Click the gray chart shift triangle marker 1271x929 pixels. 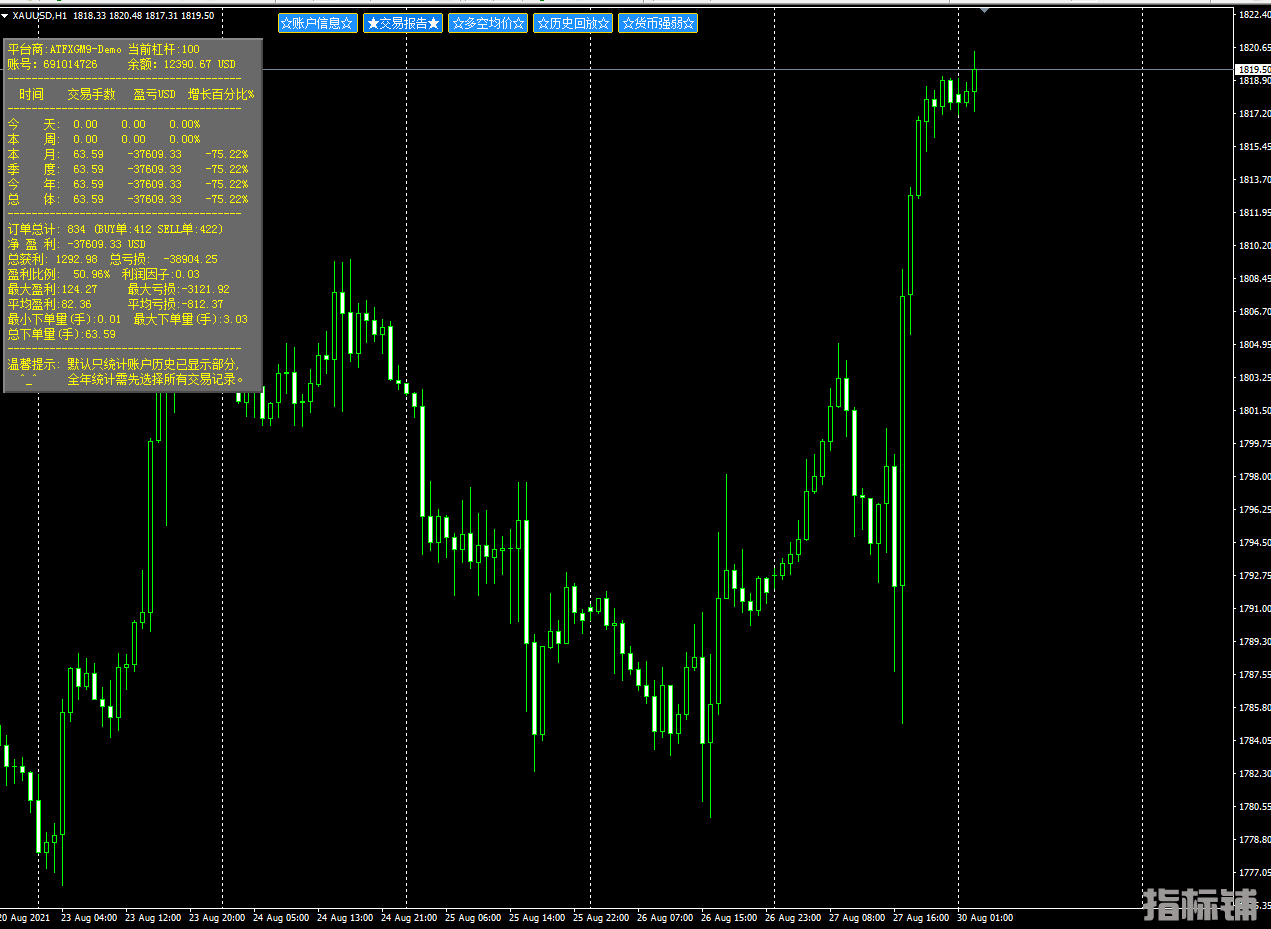tap(984, 10)
